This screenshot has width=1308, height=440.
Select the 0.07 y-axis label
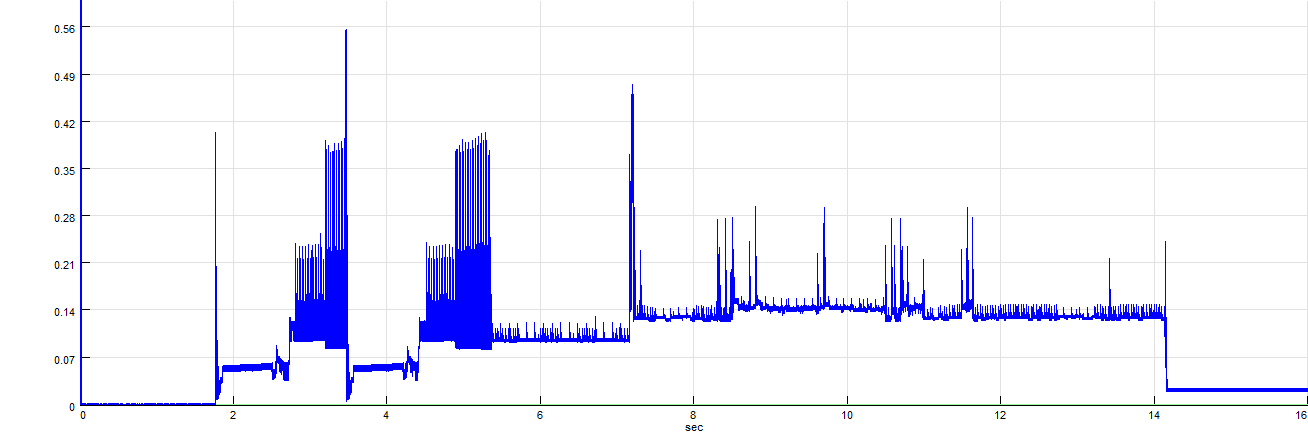(63, 358)
